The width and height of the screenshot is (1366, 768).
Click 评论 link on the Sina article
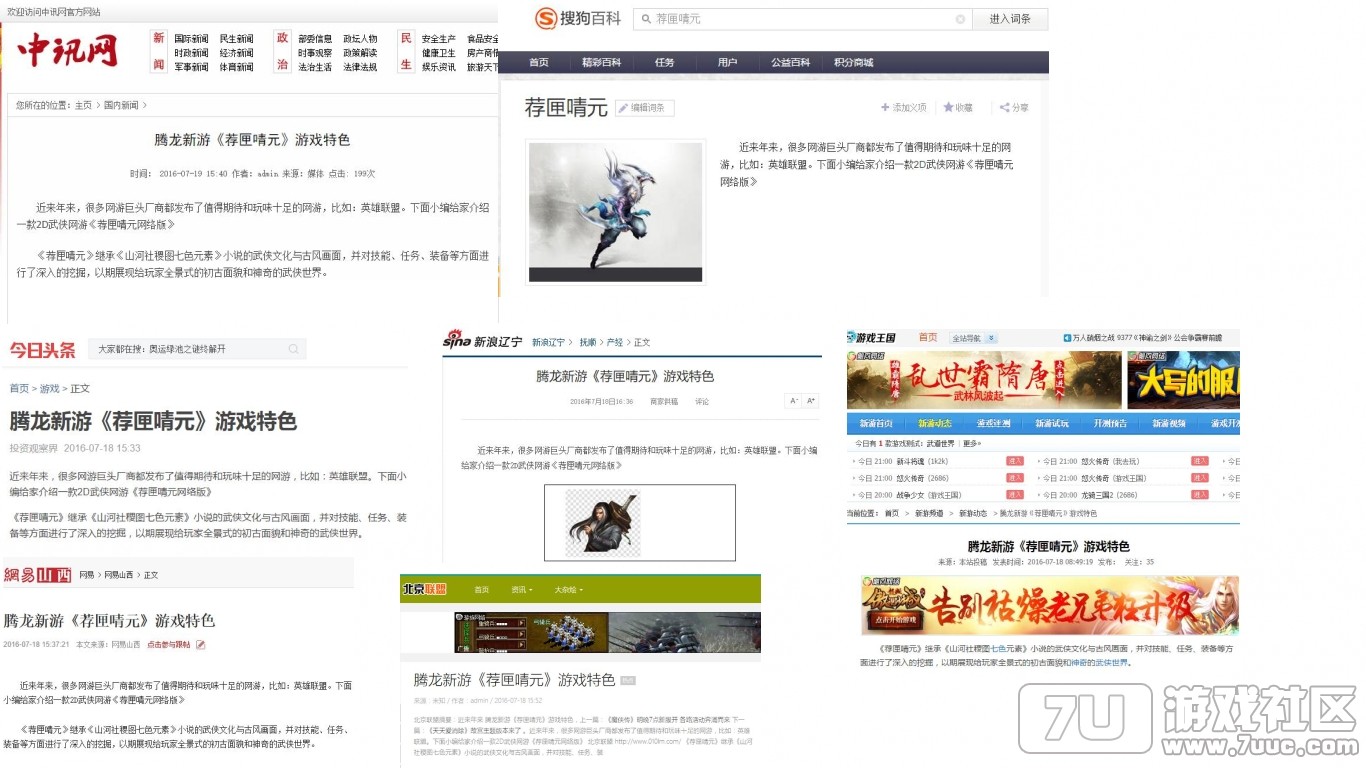point(702,401)
